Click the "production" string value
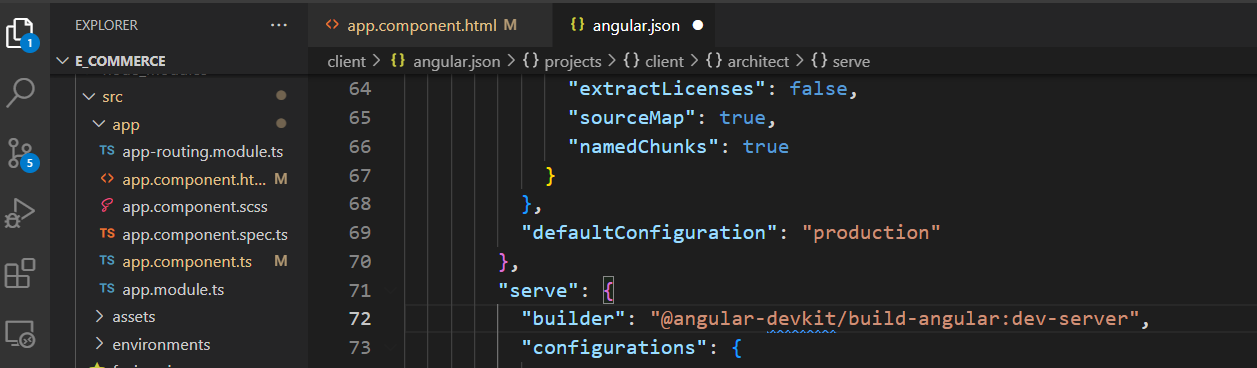Viewport: 1257px width, 368px height. point(872,233)
